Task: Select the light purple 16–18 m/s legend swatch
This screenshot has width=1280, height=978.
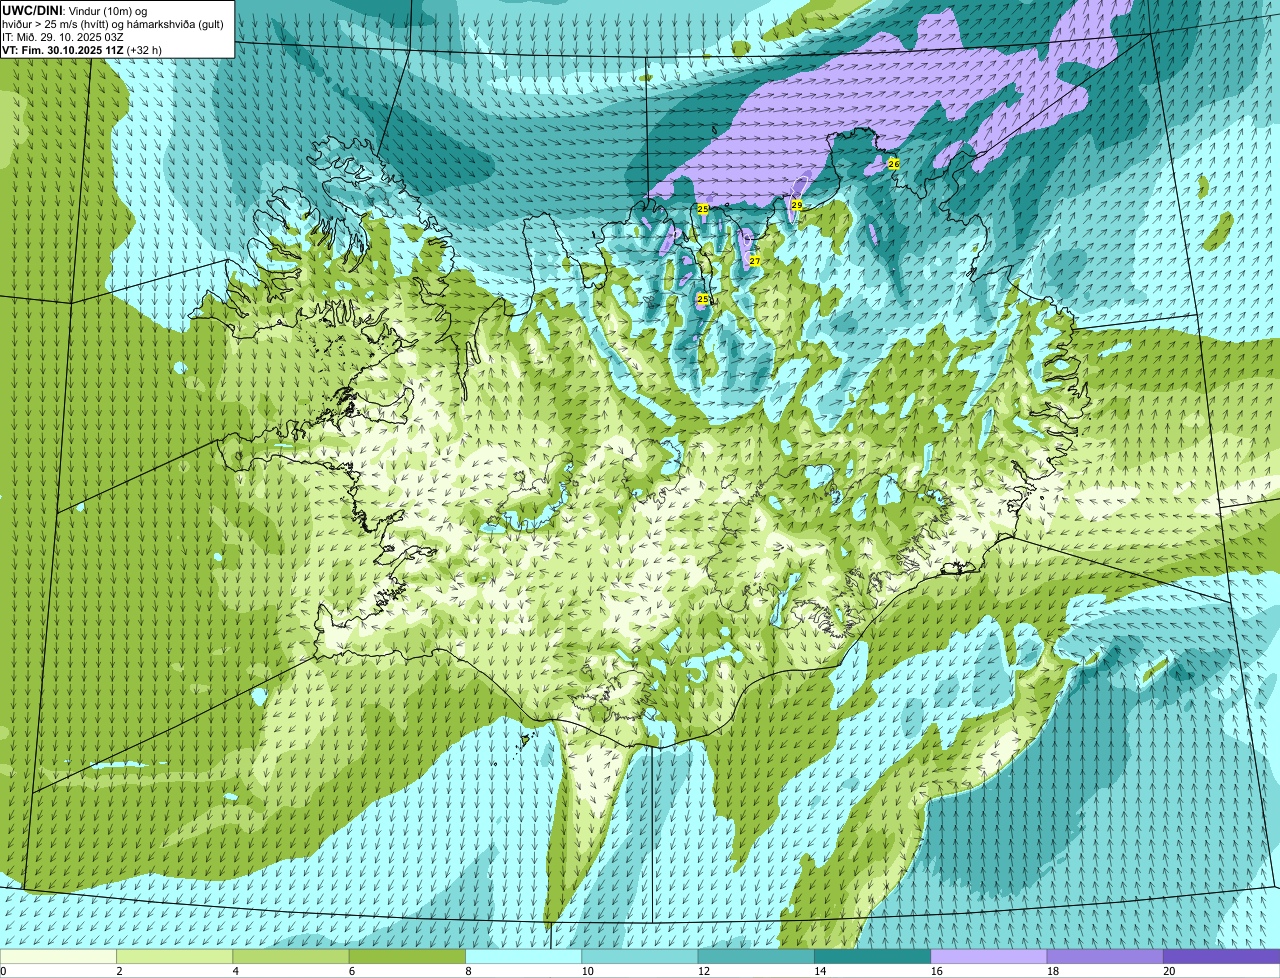Action: coord(989,956)
